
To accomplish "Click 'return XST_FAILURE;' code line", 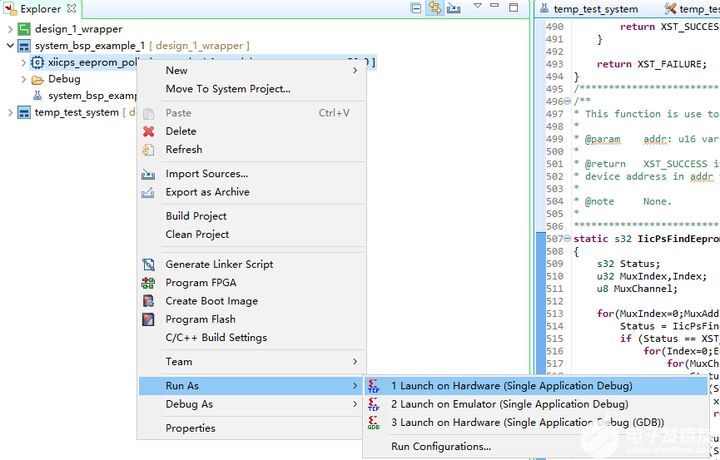I will [x=652, y=64].
